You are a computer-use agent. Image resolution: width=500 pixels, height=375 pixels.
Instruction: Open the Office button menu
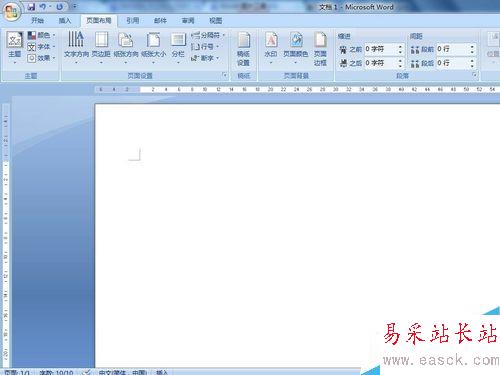tap(12, 12)
